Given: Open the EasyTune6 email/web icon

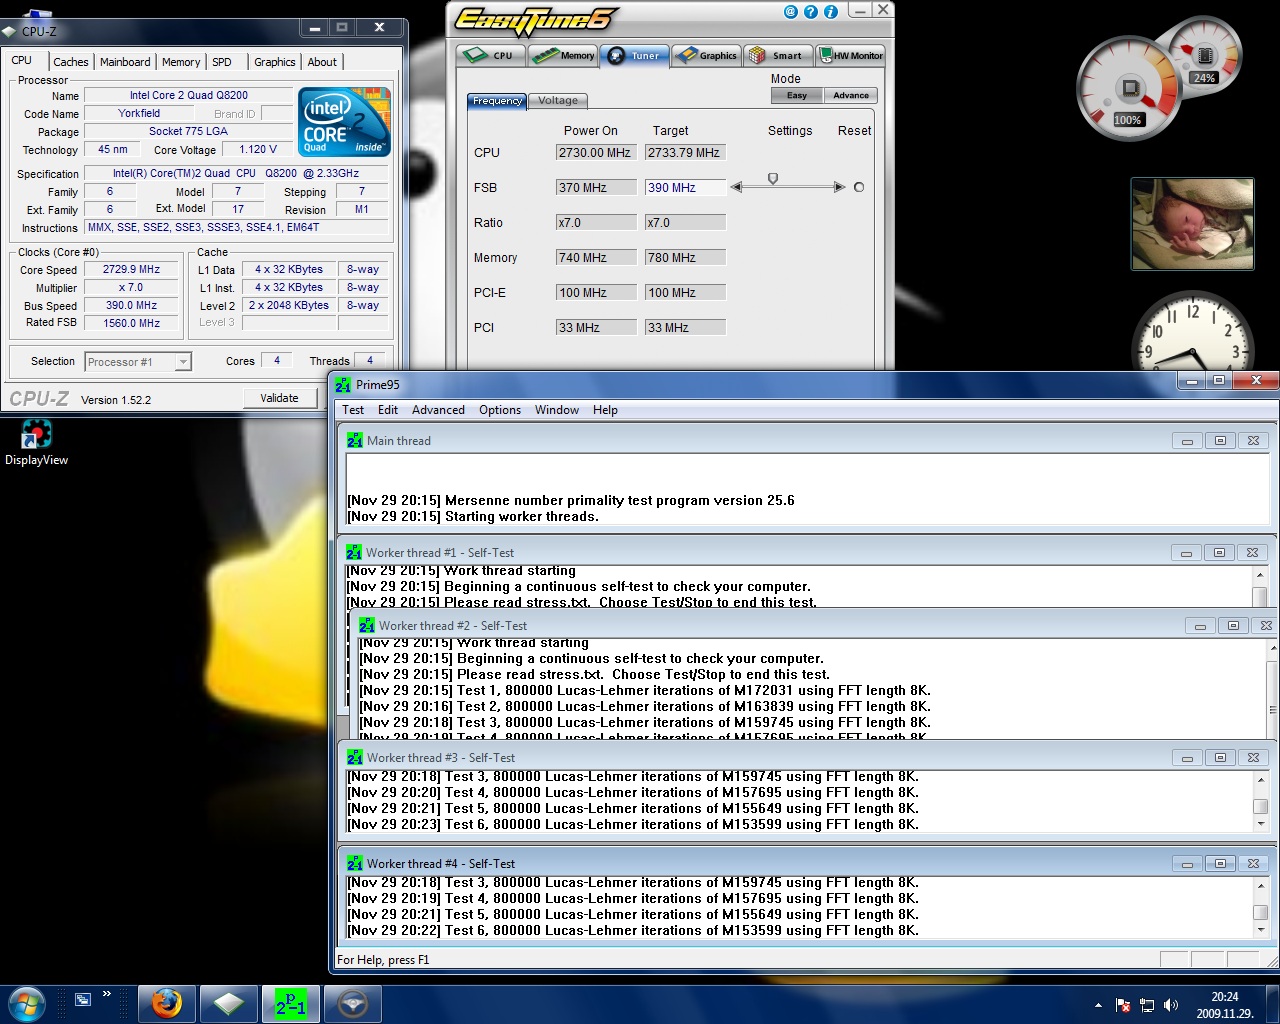Looking at the screenshot, I should [x=791, y=12].
